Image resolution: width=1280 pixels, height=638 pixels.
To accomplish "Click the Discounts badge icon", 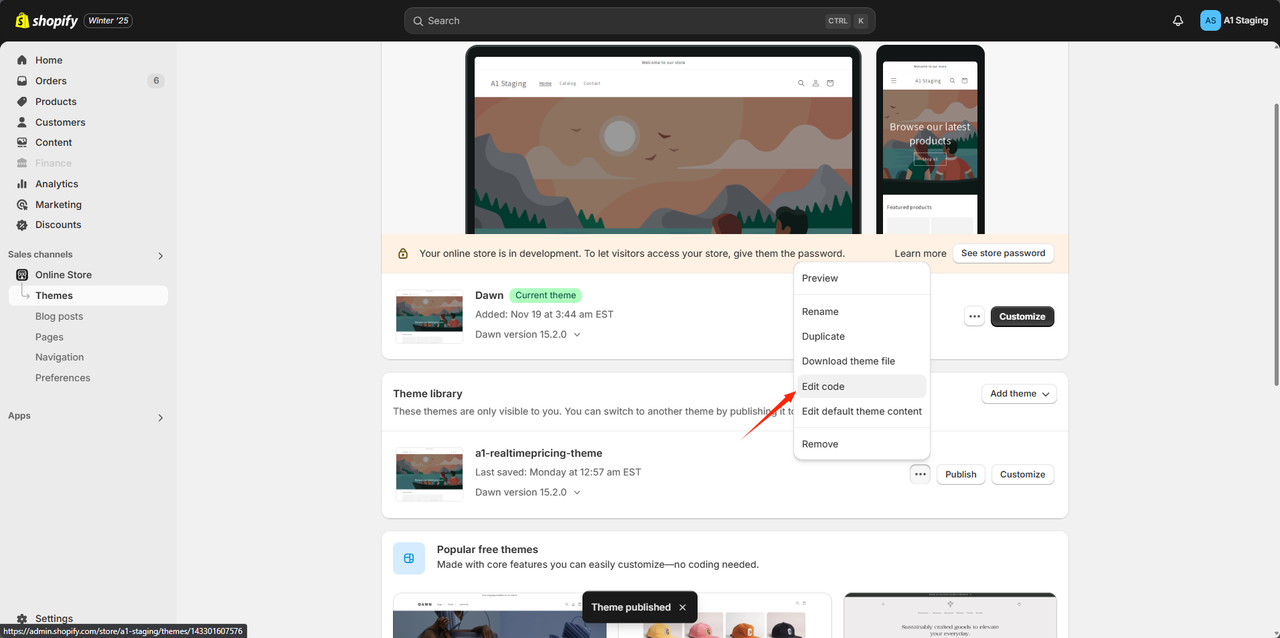I will click(x=22, y=225).
